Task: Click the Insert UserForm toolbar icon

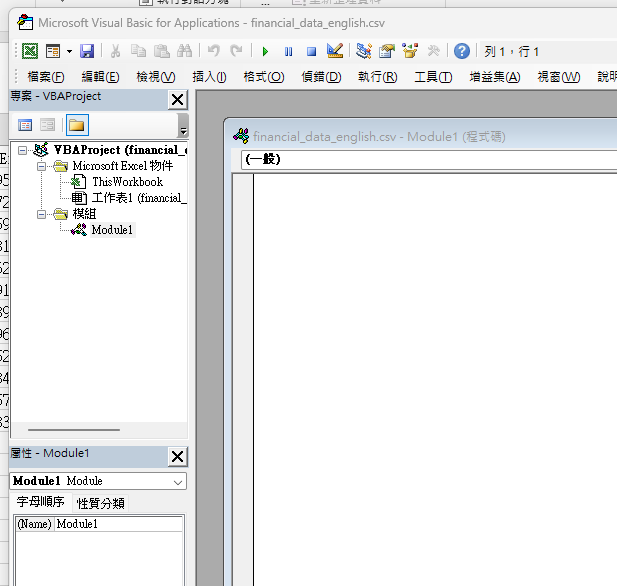Action: pos(53,51)
